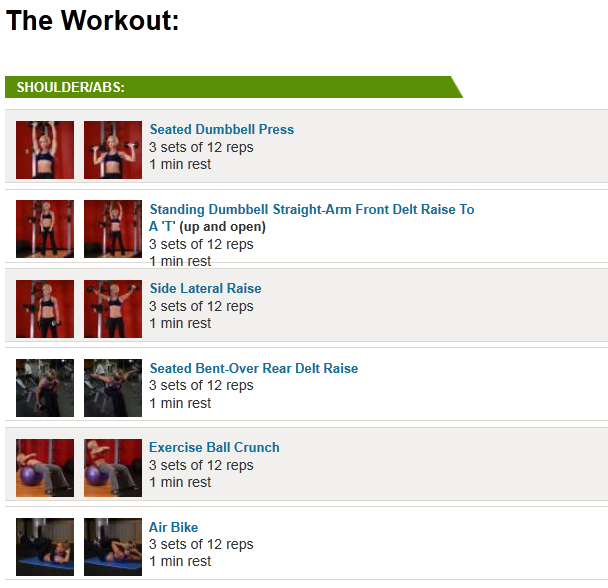This screenshot has width=608, height=588.
Task: Click first Side Lateral Raise photo
Action: pos(45,309)
